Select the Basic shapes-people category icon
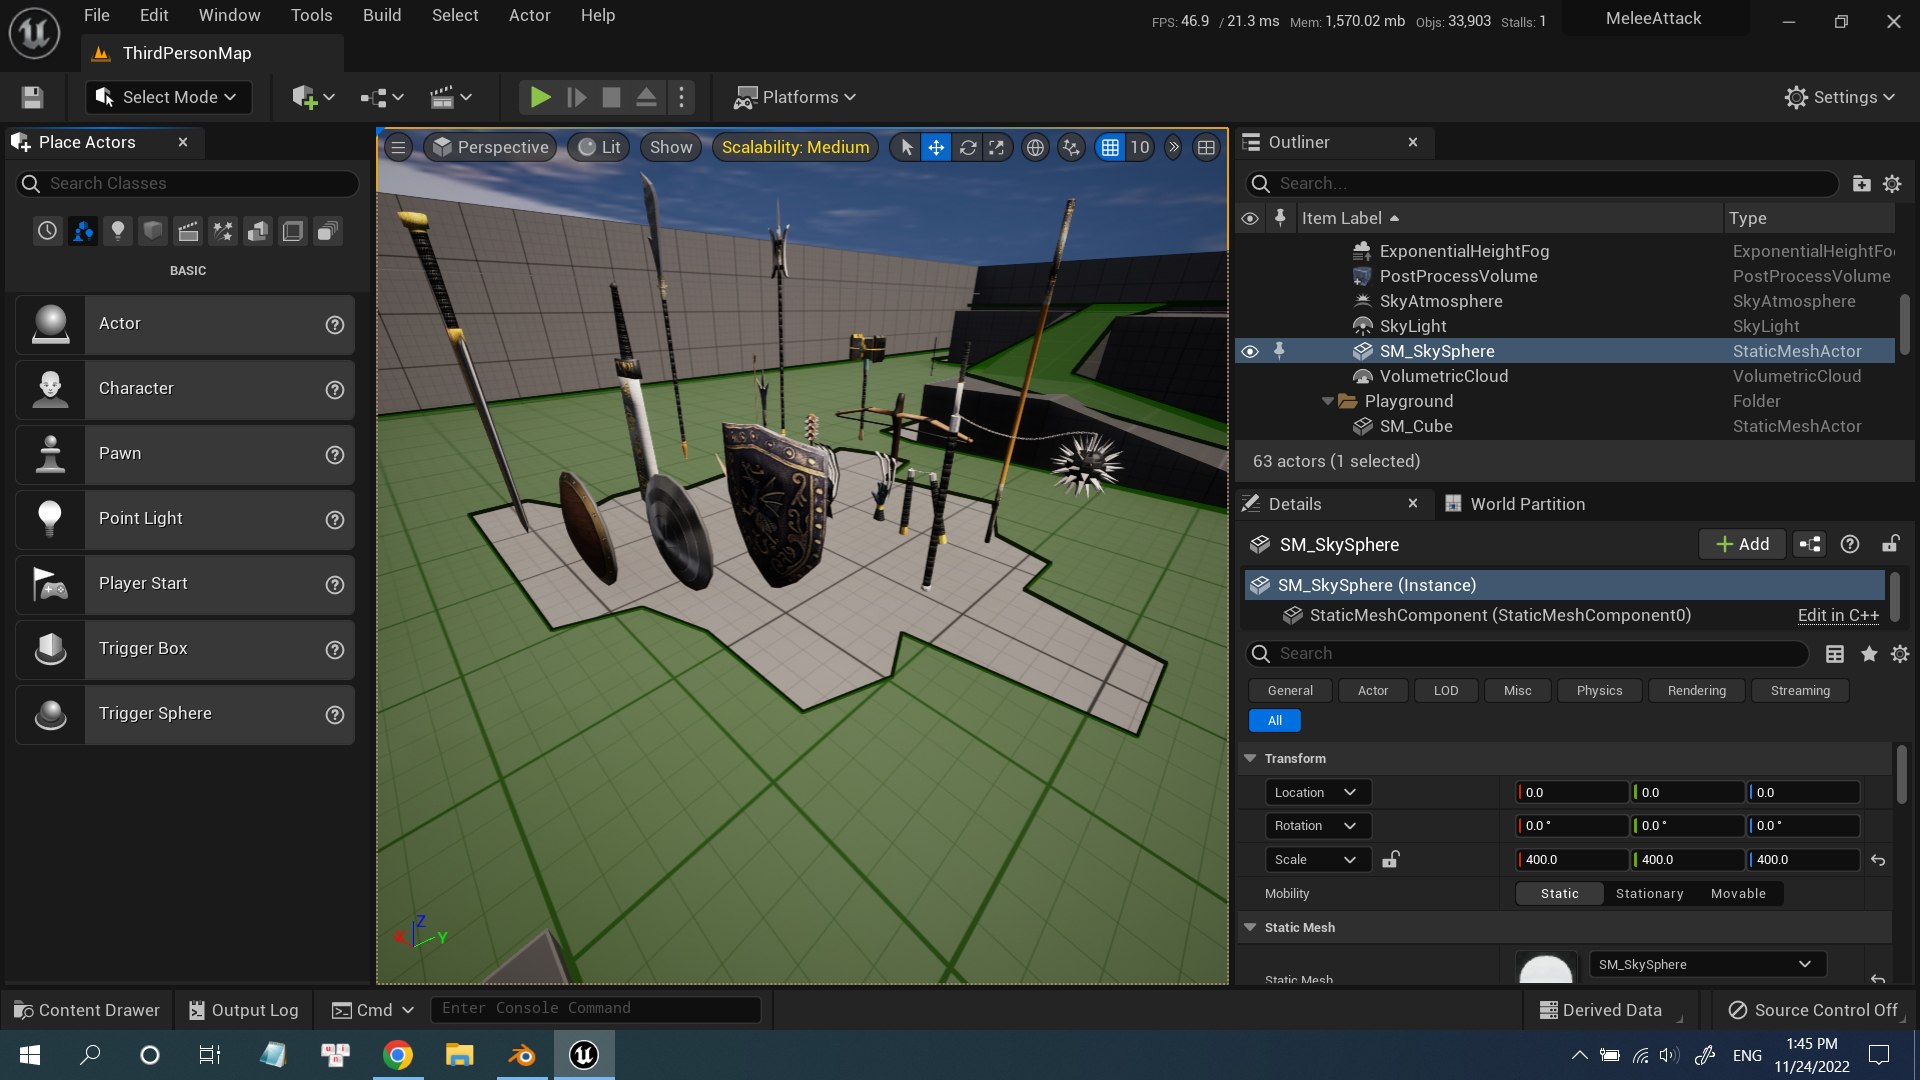1920x1080 pixels. pyautogui.click(x=83, y=231)
